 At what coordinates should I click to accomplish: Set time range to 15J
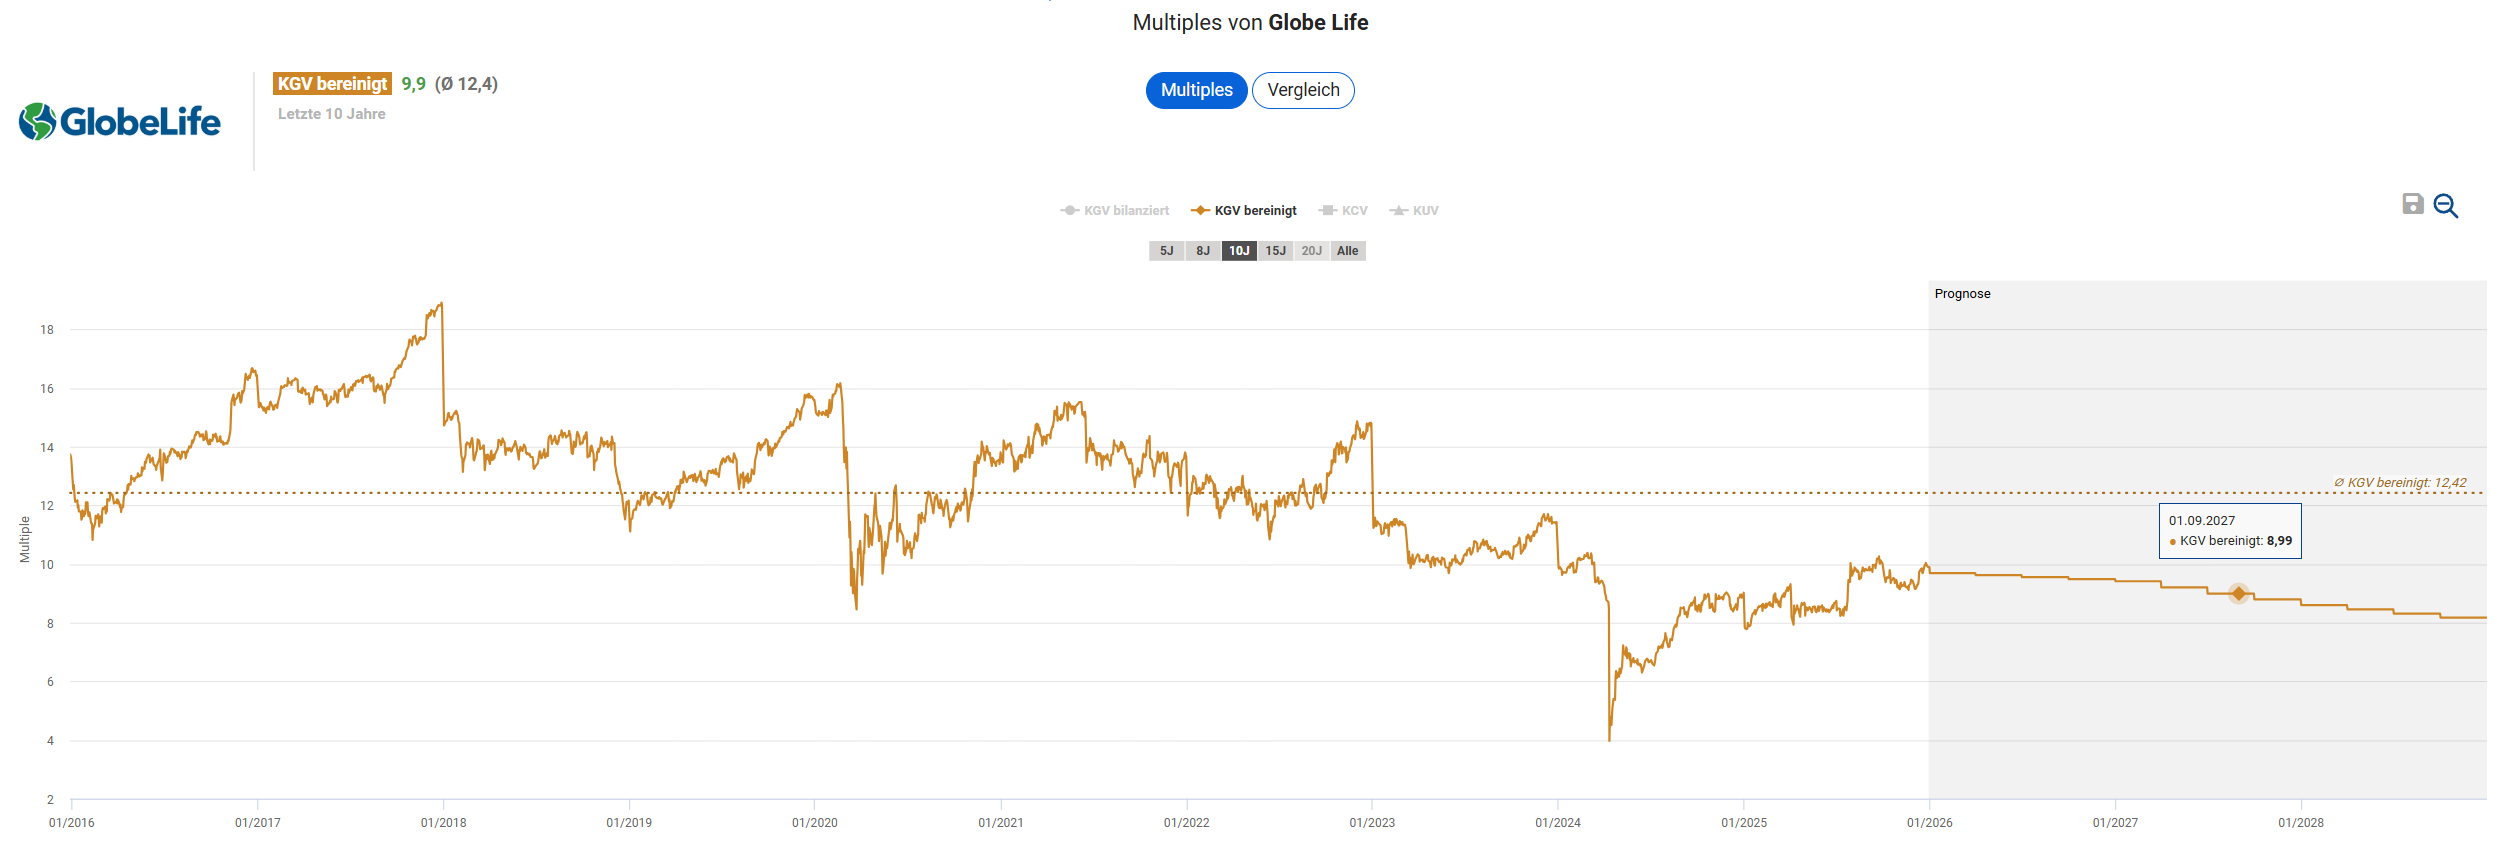(x=1275, y=251)
